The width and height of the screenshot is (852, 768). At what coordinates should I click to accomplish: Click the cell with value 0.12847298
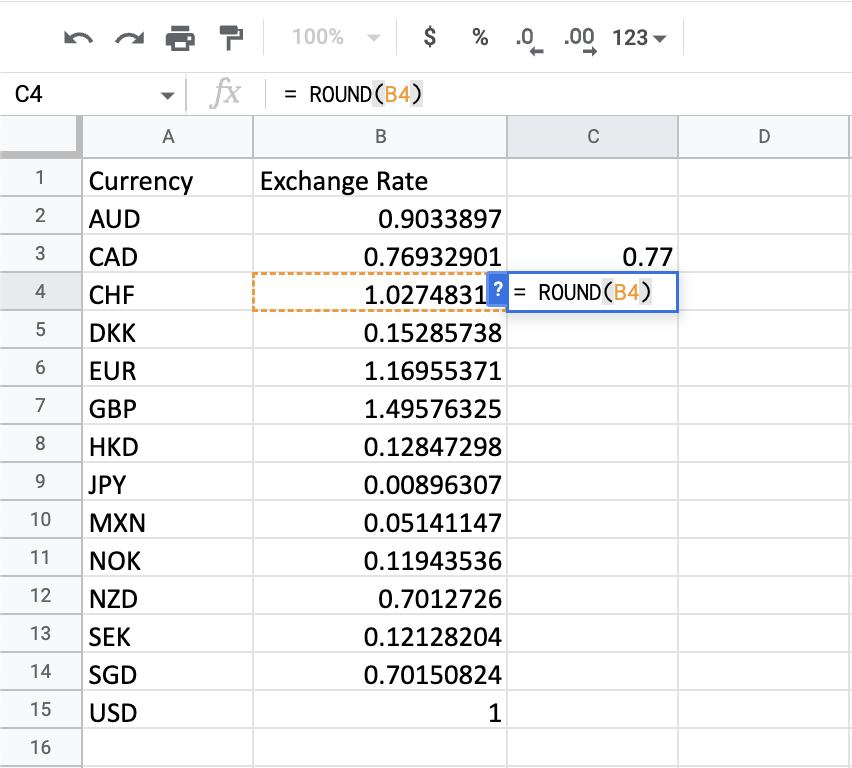[x=380, y=444]
